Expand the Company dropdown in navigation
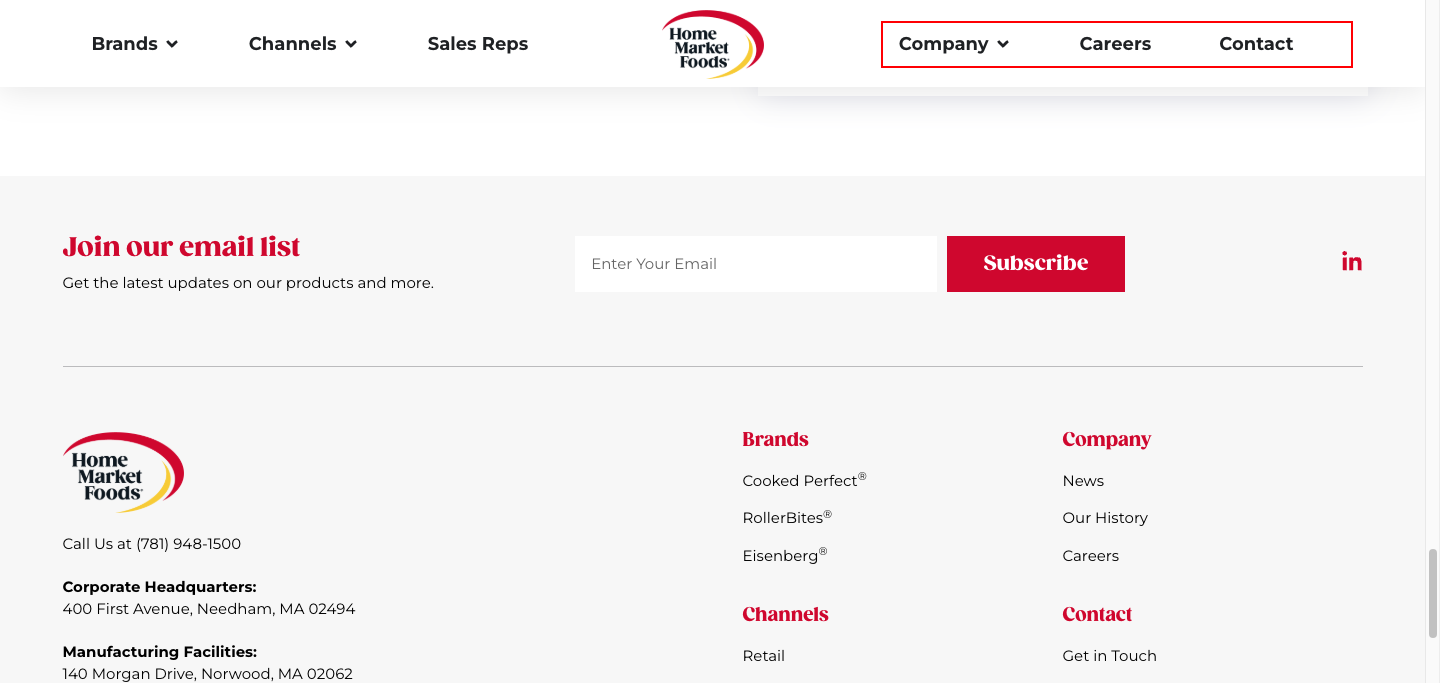This screenshot has height=683, width=1440. tap(953, 44)
